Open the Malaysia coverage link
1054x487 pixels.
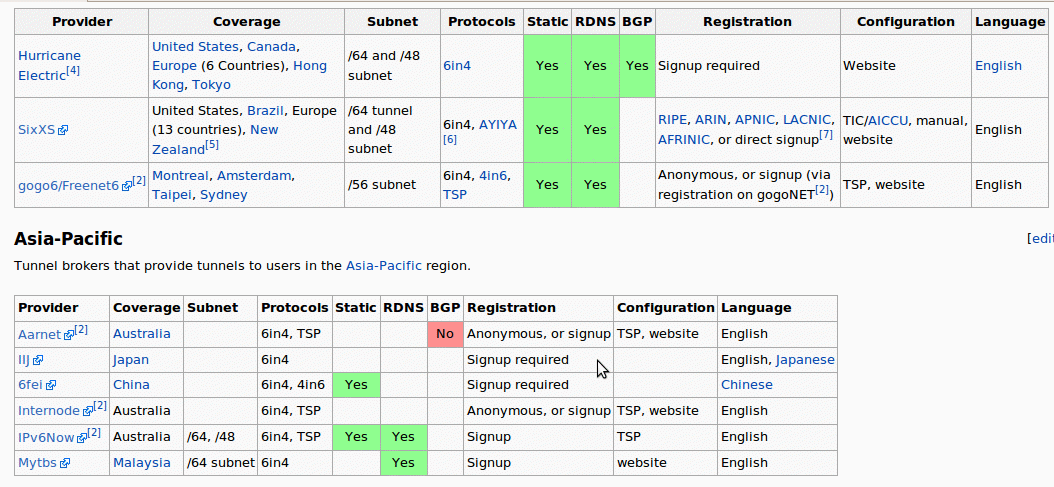point(142,463)
